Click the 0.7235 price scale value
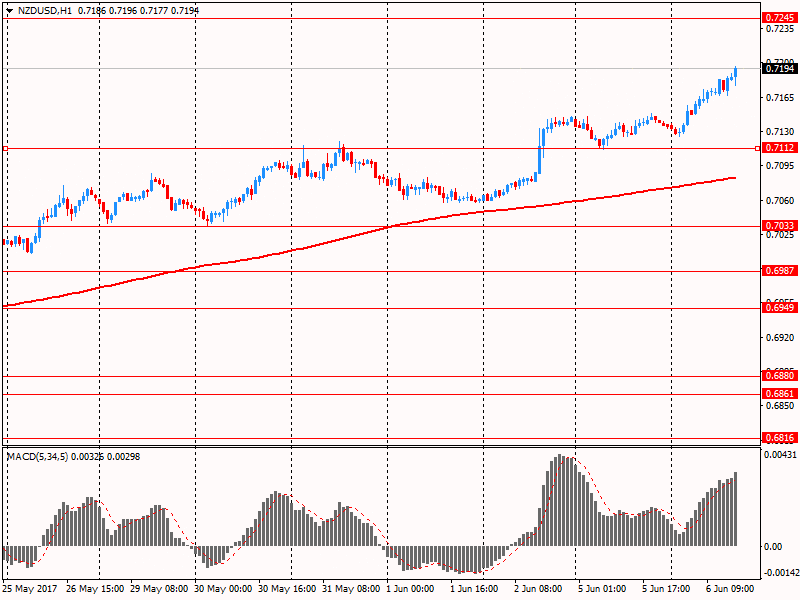The image size is (800, 600). (x=780, y=29)
